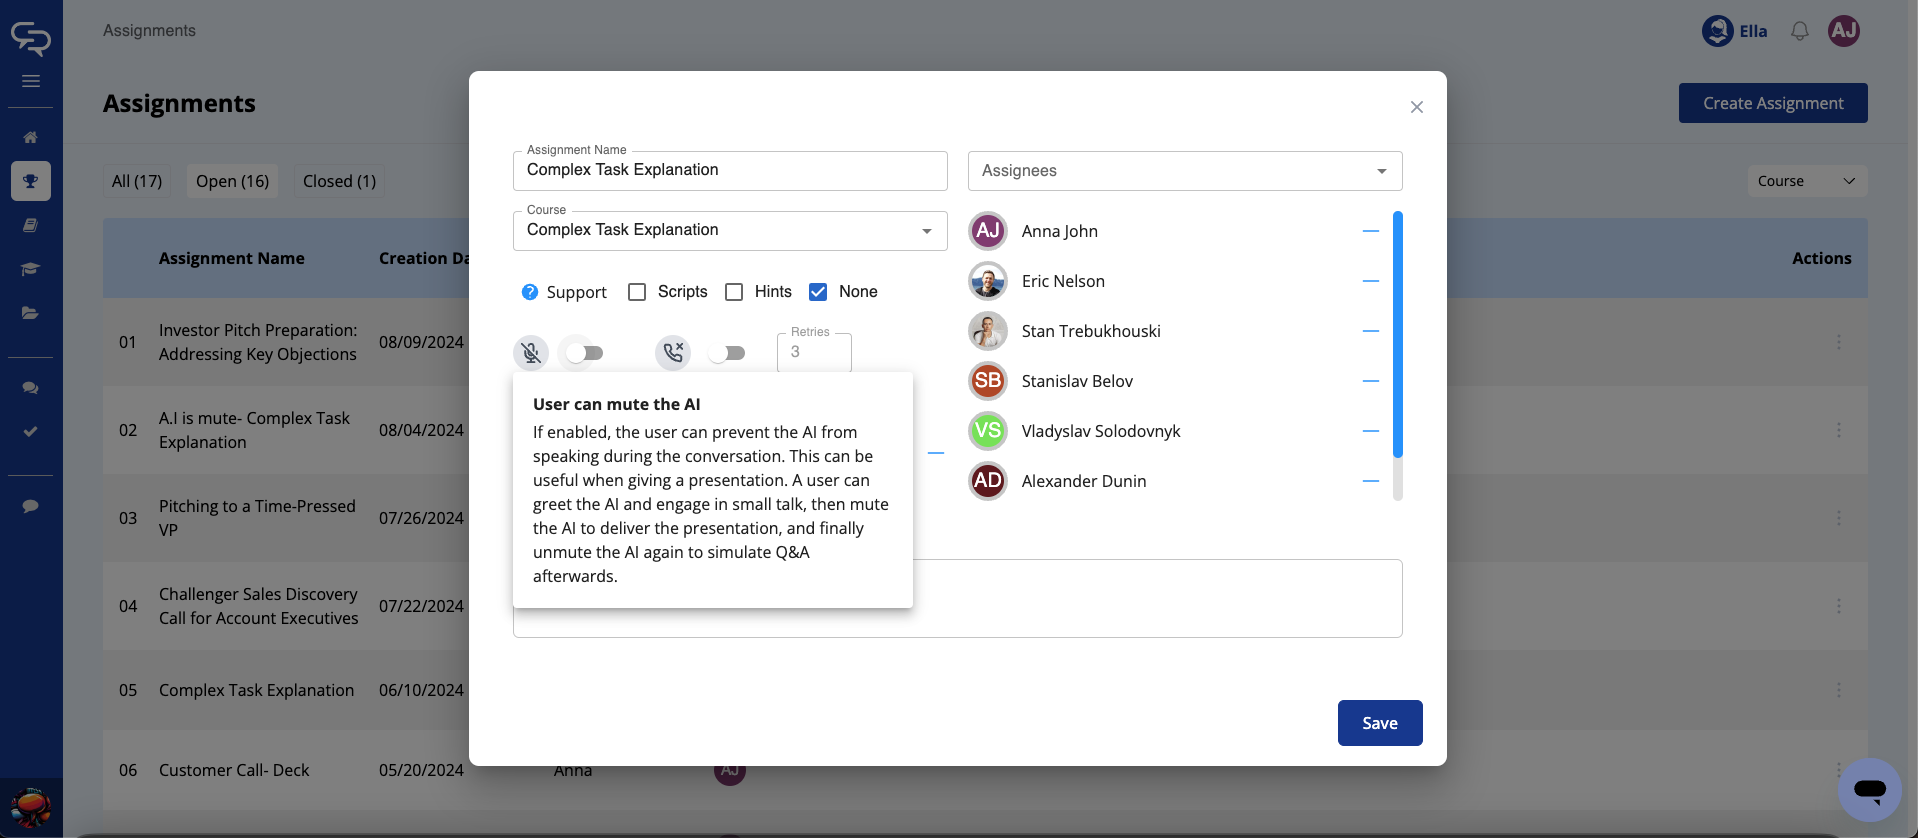1918x838 pixels.
Task: Open the Course dropdown in dialog
Action: (729, 231)
